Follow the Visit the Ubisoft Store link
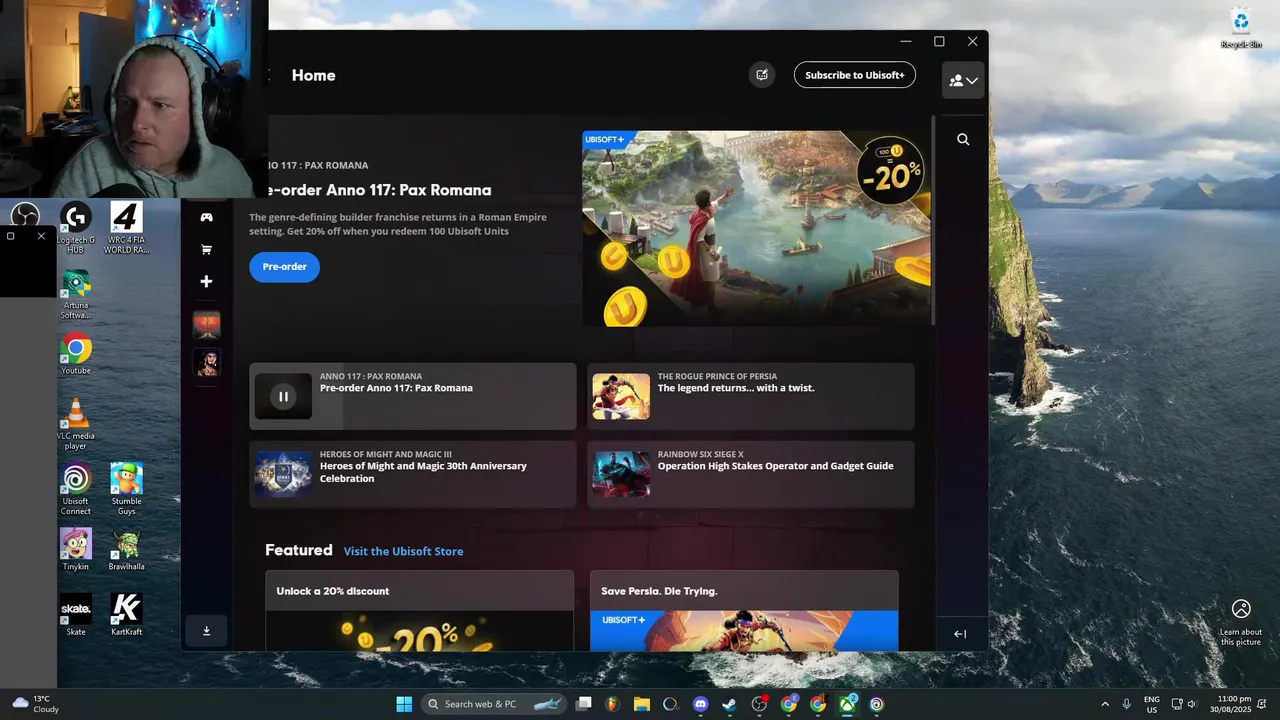The width and height of the screenshot is (1280, 720). (403, 551)
